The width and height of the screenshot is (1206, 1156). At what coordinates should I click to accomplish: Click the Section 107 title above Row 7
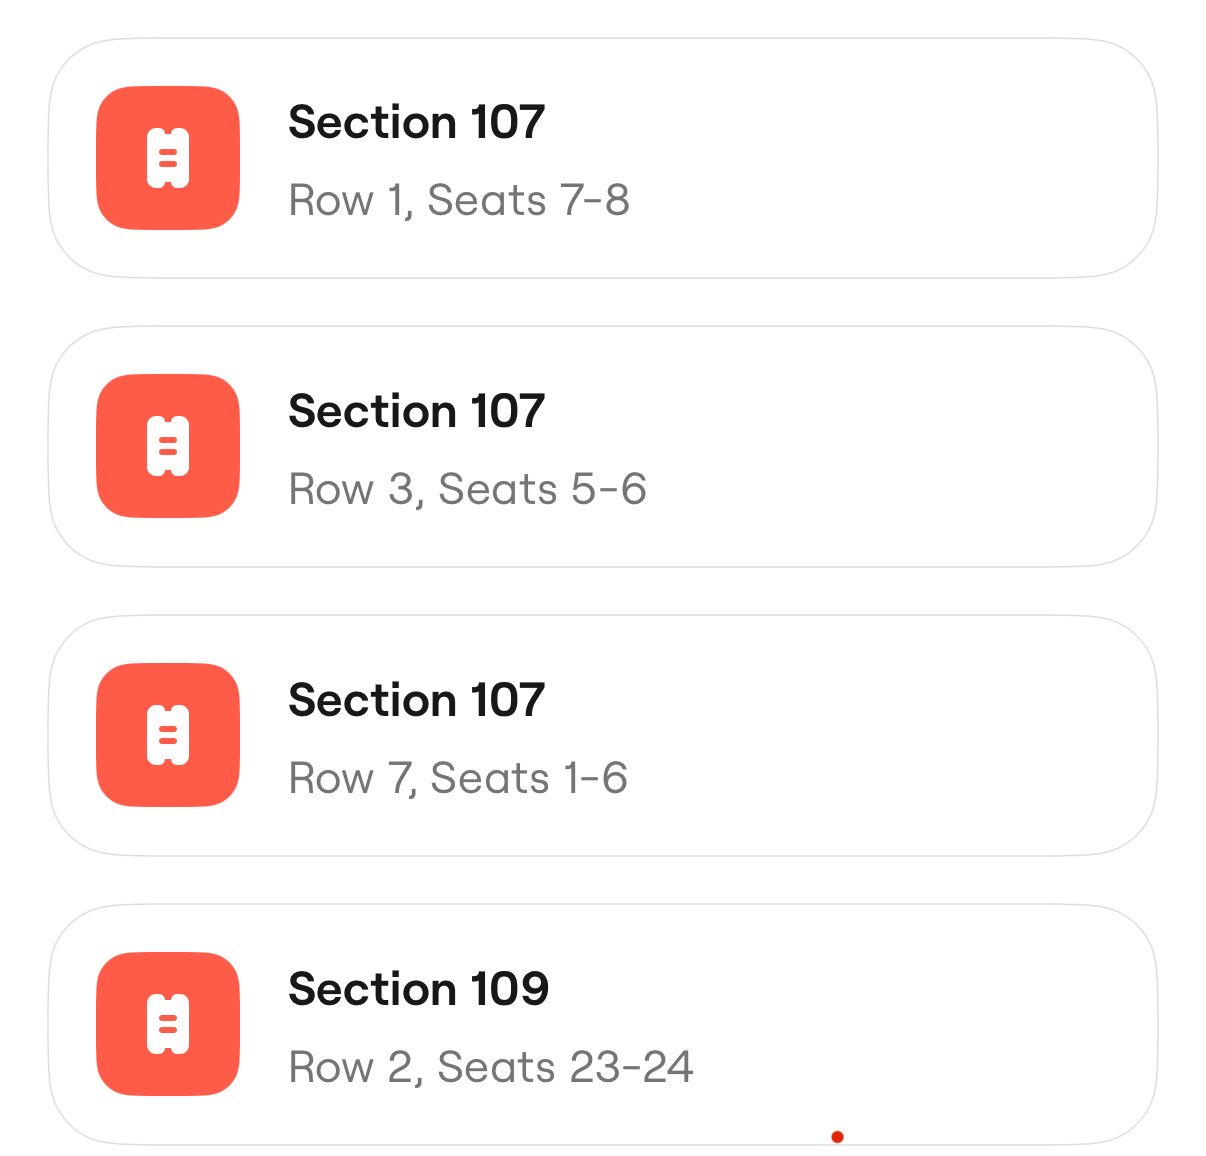[x=416, y=700]
